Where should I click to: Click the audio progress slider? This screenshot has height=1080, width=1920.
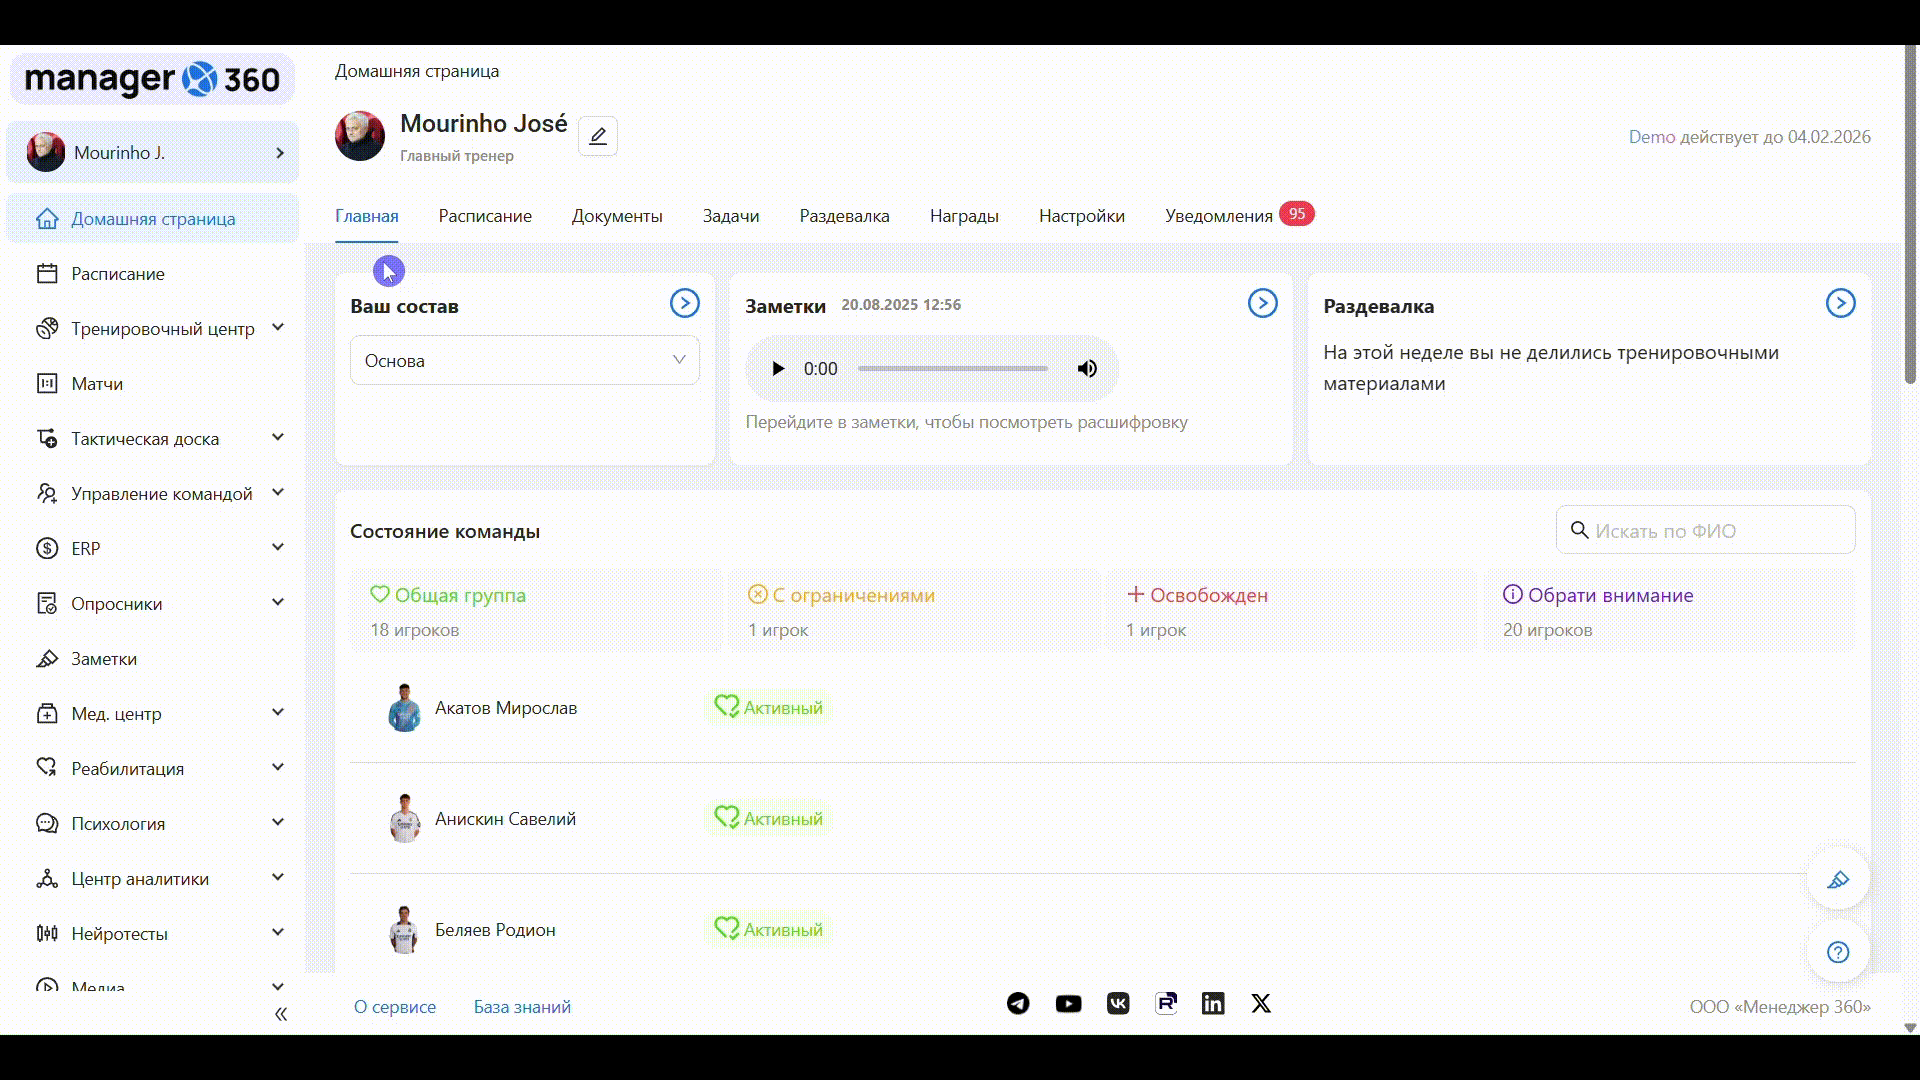(x=952, y=368)
